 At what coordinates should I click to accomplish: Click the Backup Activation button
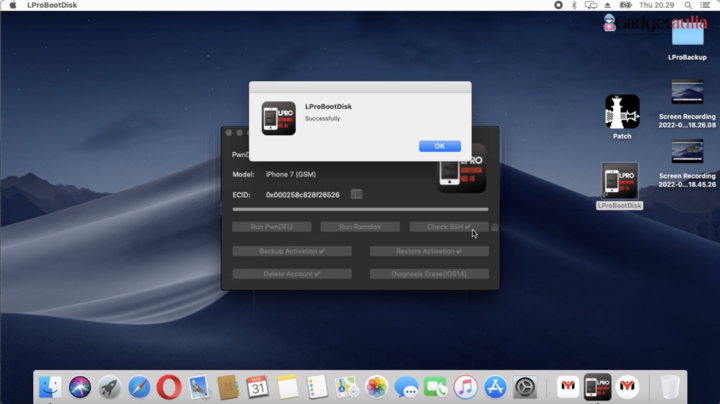pos(292,251)
